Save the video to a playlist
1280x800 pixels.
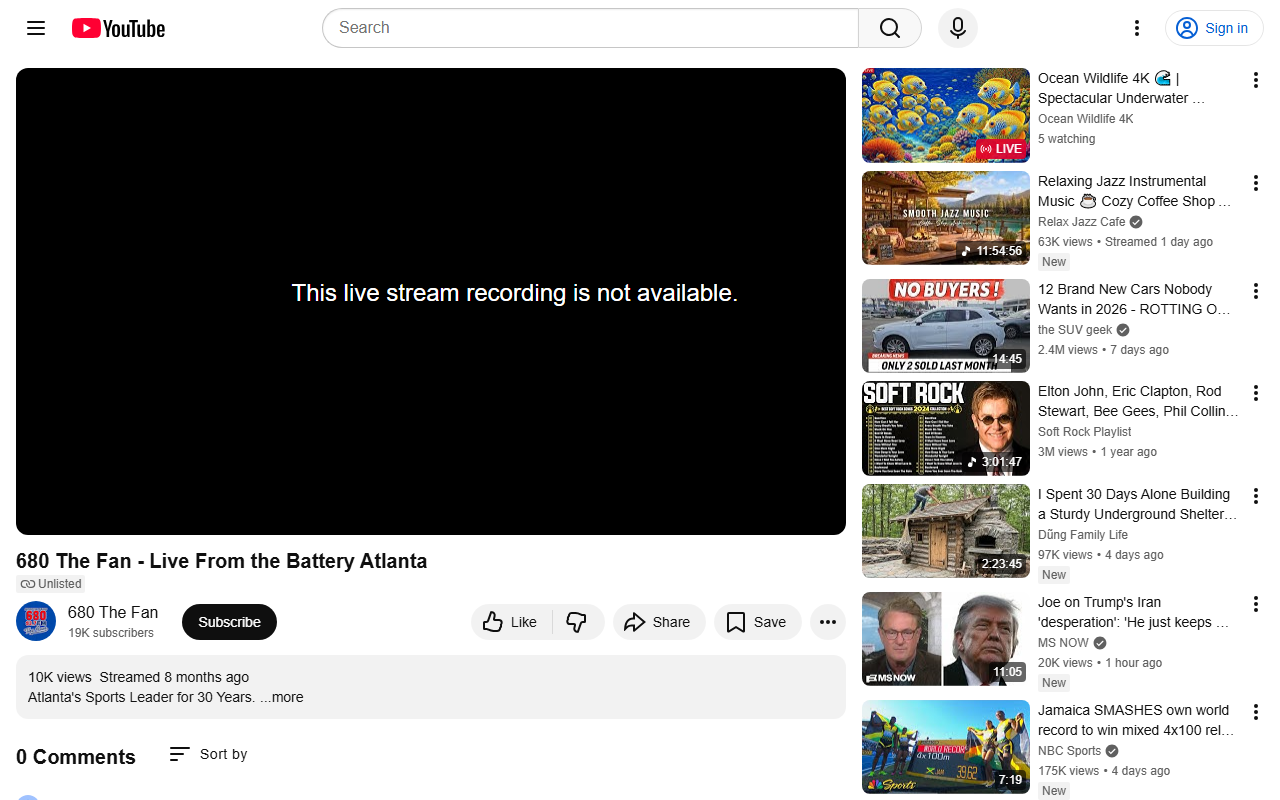click(x=757, y=622)
